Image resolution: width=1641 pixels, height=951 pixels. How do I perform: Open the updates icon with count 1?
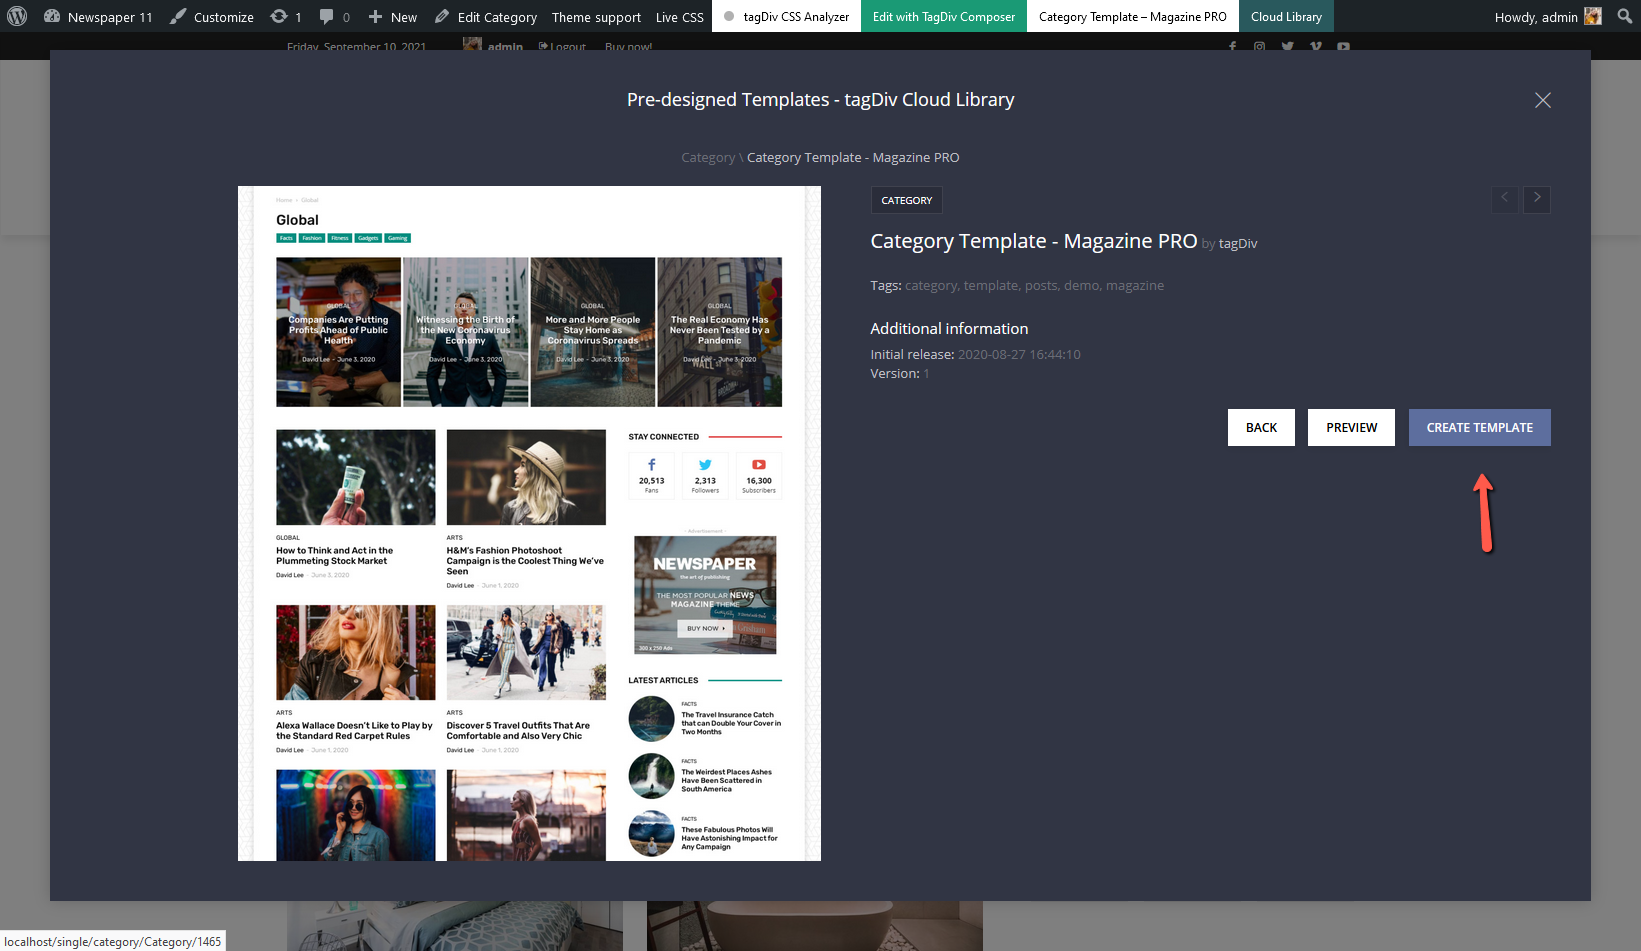tap(286, 16)
